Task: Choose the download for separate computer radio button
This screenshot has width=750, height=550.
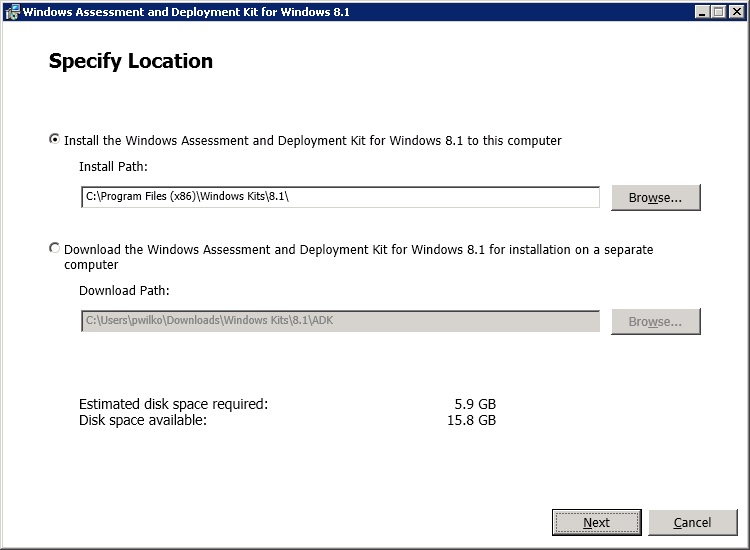Action: pos(55,248)
